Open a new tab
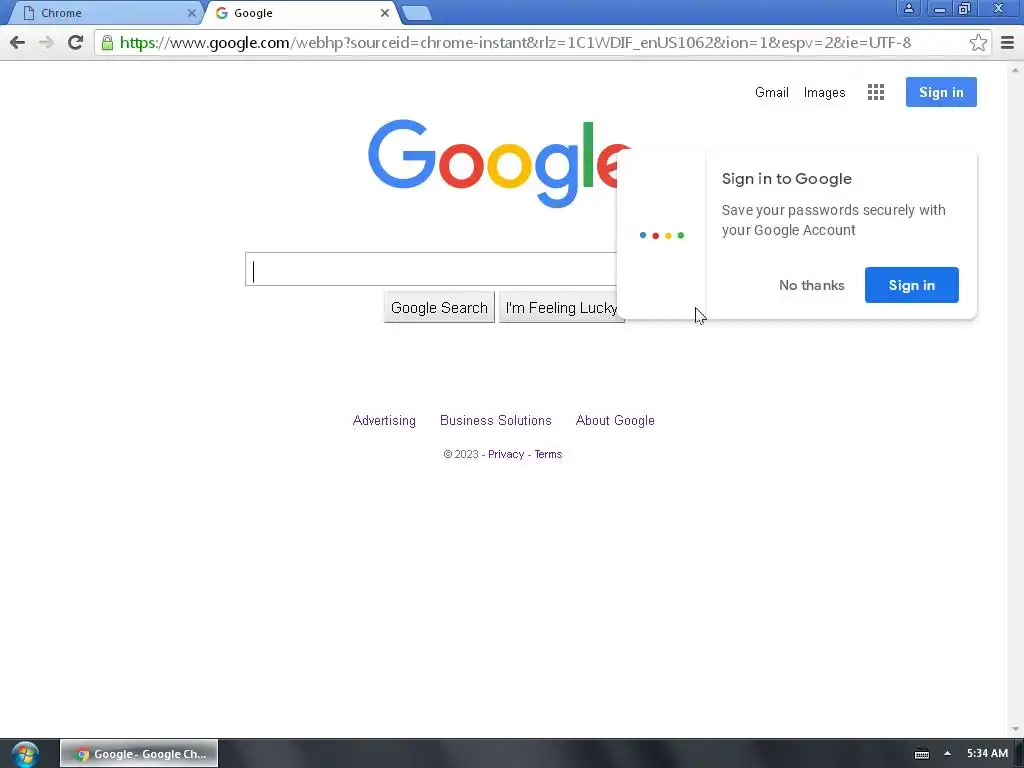 pyautogui.click(x=417, y=12)
